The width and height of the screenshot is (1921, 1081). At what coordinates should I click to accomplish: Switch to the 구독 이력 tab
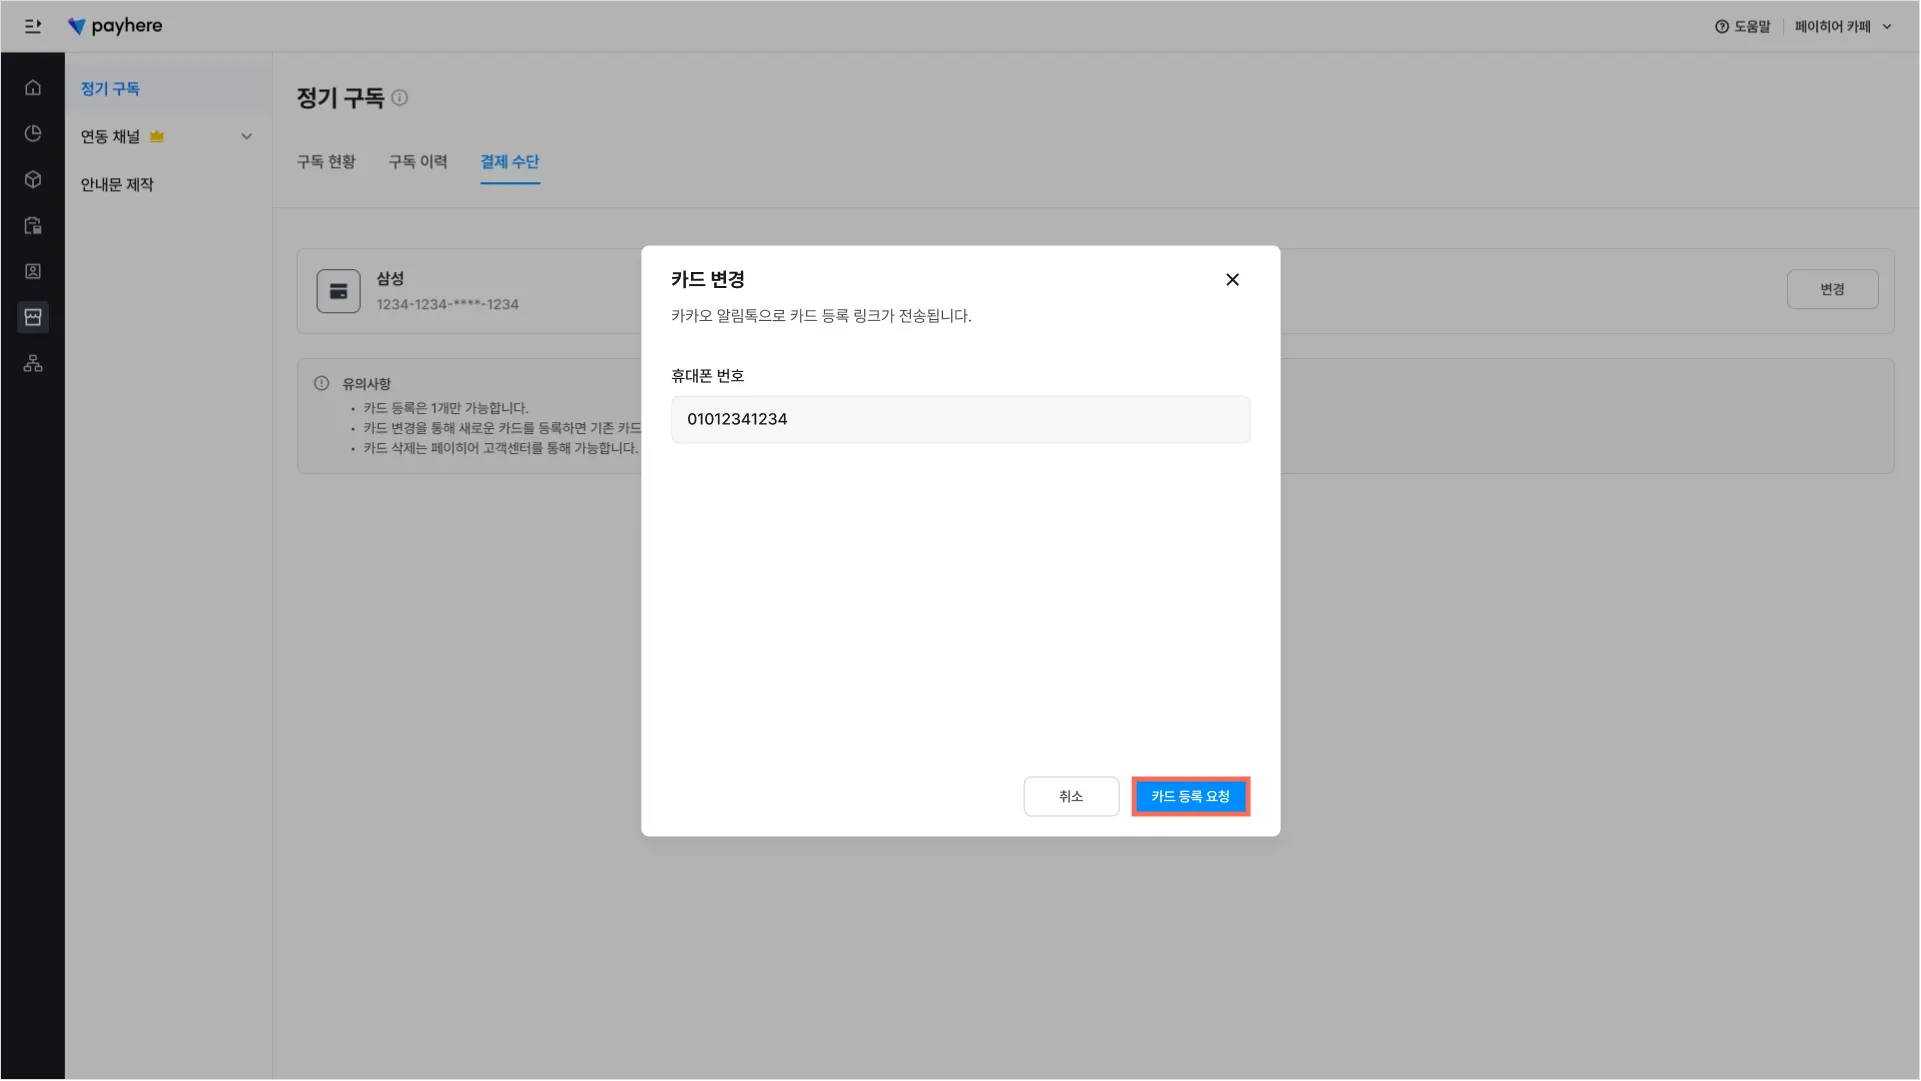(418, 162)
